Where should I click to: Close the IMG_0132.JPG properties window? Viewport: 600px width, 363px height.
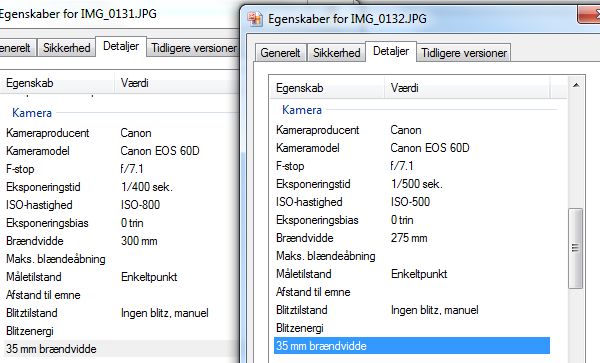click(589, 15)
